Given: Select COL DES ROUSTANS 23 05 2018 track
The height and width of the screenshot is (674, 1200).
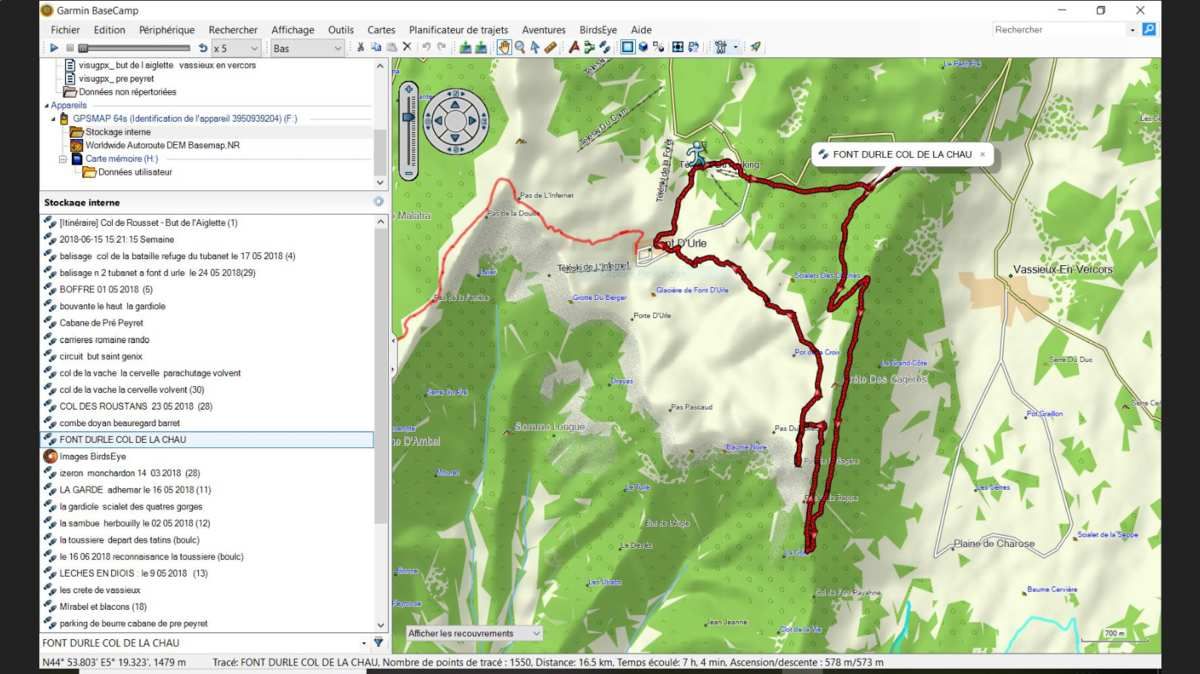Looking at the screenshot, I should pos(136,406).
